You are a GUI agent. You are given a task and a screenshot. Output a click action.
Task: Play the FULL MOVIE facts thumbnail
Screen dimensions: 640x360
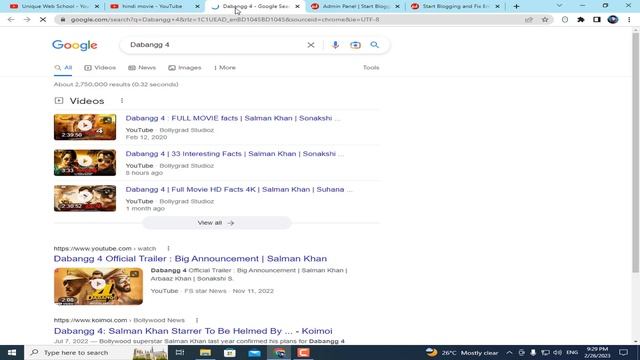click(x=85, y=127)
